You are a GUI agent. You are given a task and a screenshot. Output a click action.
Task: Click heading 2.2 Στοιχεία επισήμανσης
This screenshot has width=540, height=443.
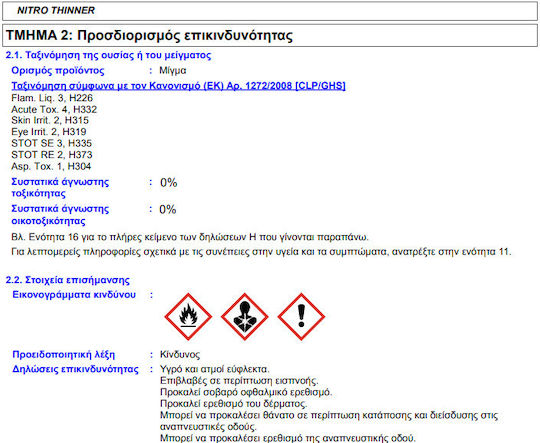click(68, 280)
